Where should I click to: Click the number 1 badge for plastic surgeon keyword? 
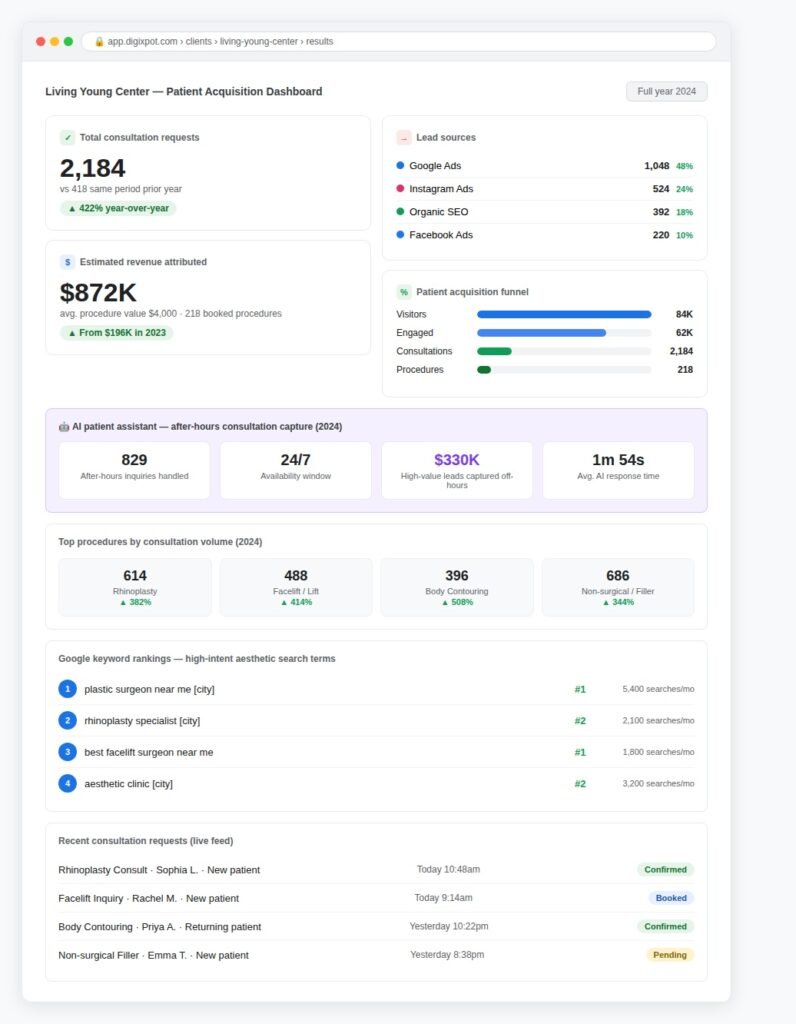click(67, 689)
